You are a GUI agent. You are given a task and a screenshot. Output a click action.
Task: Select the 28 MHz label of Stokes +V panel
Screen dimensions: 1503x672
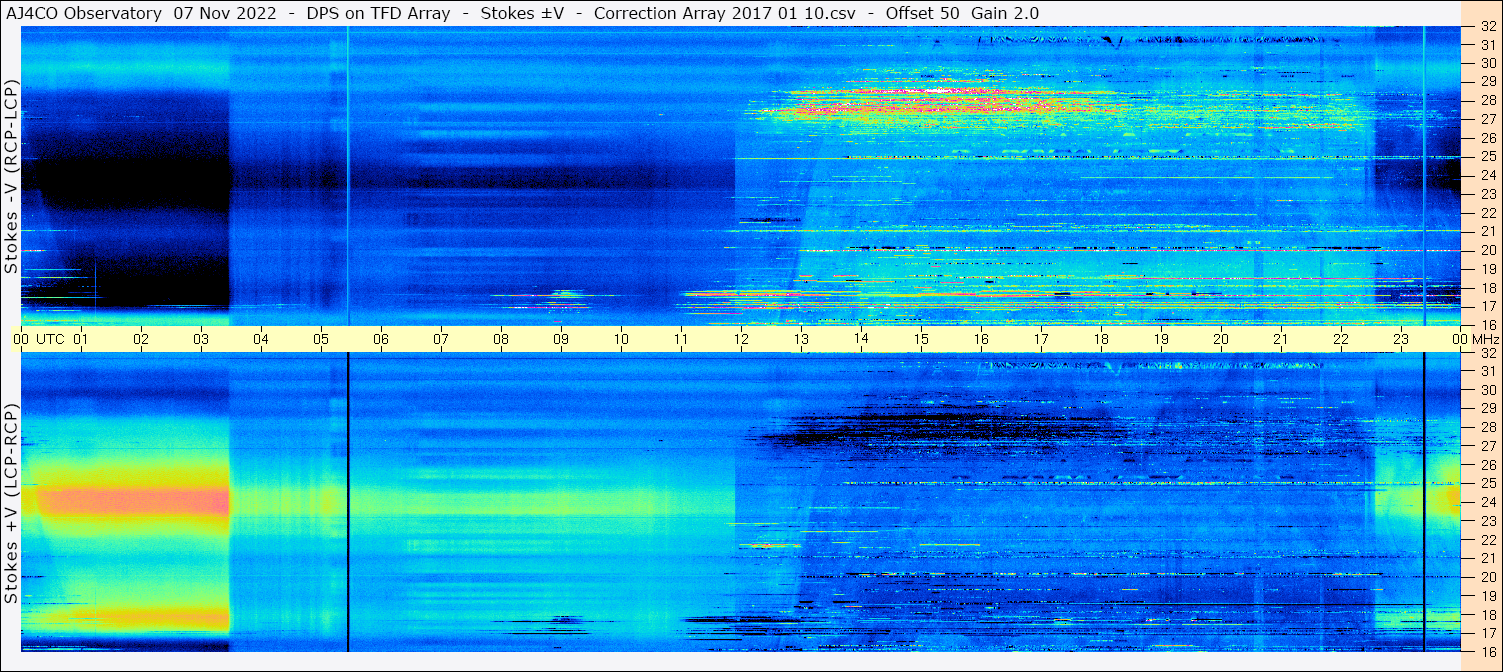(x=1487, y=427)
